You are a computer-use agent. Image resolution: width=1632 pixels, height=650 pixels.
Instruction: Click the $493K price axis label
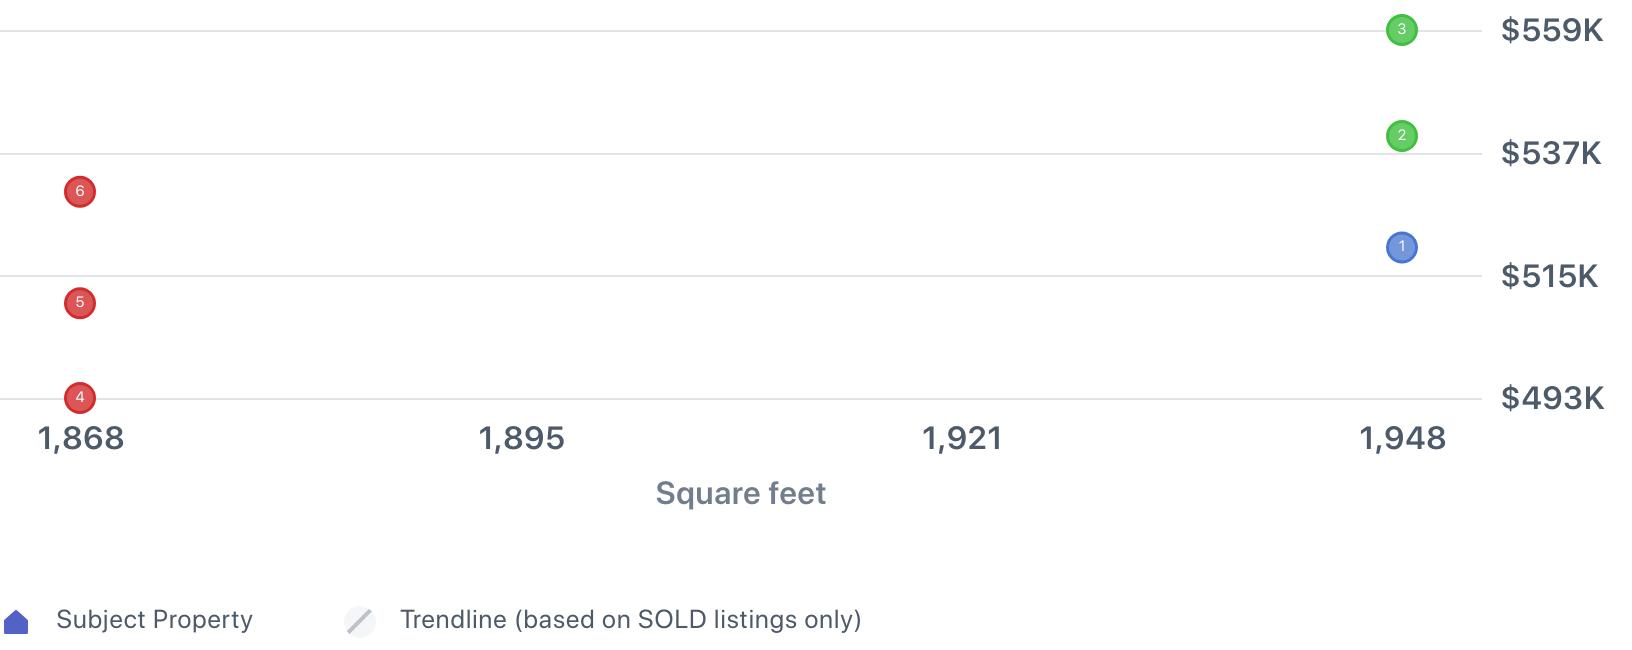pyautogui.click(x=1552, y=399)
